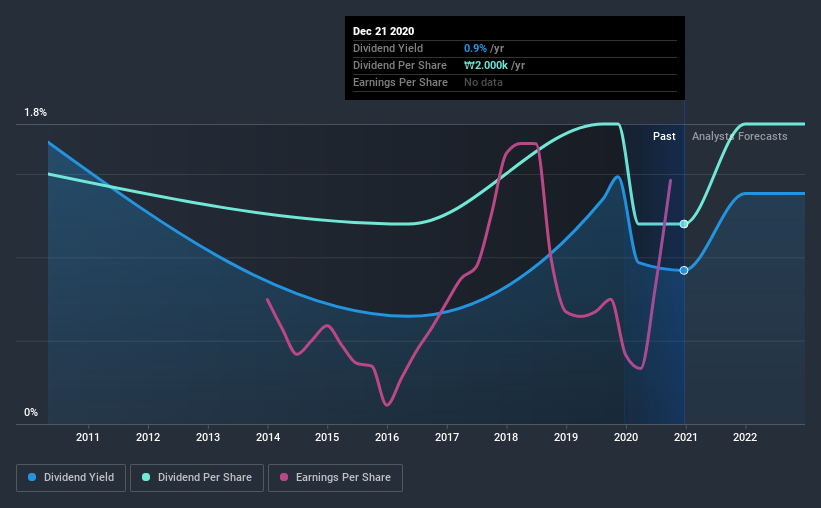821x508 pixels.
Task: Select the blue data point marker at 2021
Action: coord(684,270)
